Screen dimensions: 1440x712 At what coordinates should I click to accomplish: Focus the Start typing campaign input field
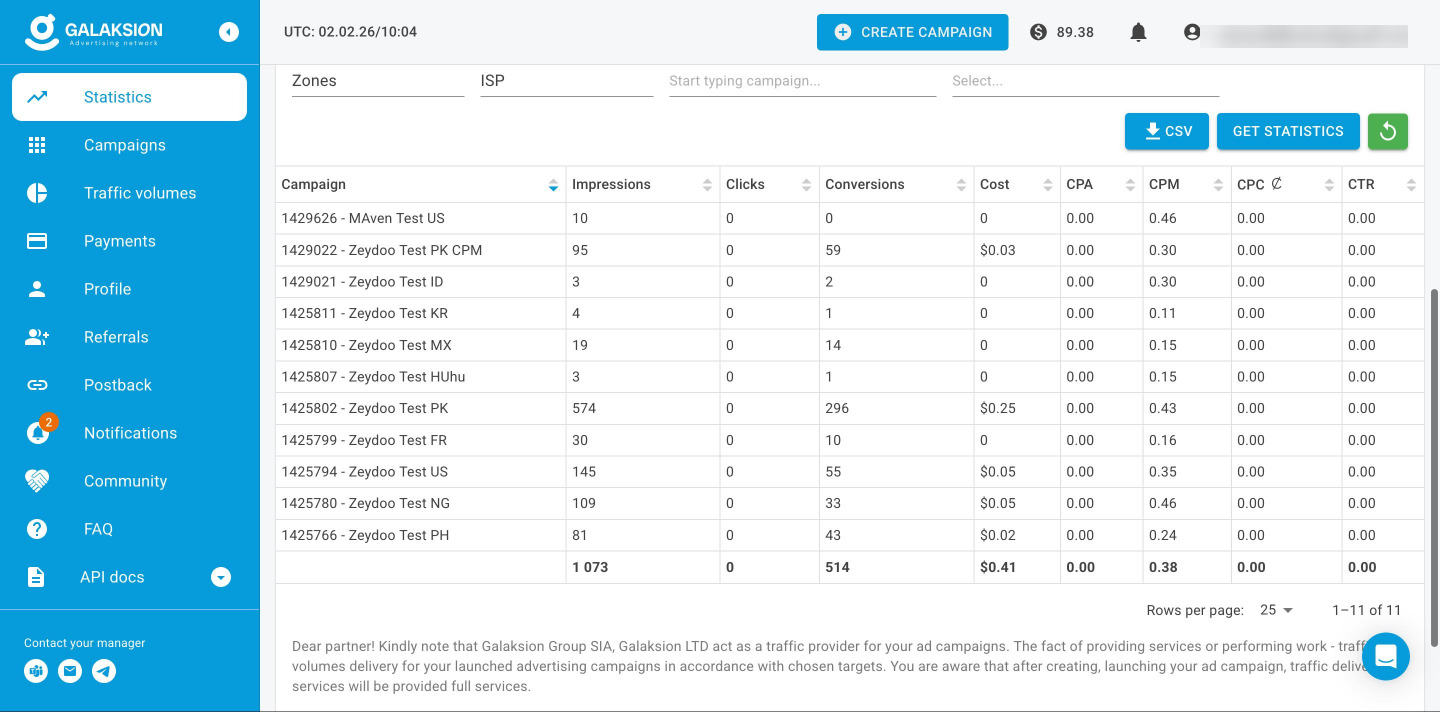[x=802, y=81]
